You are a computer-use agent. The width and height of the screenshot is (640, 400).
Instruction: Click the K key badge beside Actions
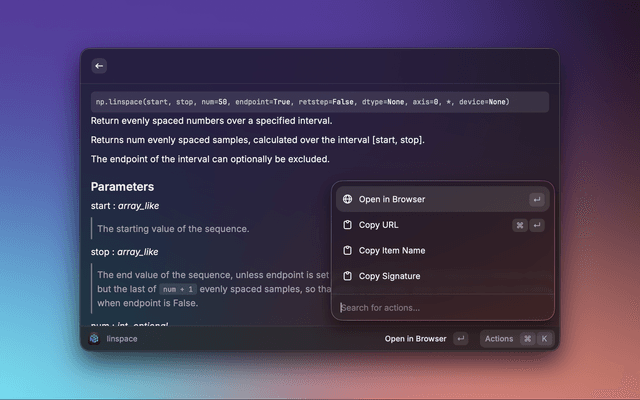pyautogui.click(x=544, y=339)
